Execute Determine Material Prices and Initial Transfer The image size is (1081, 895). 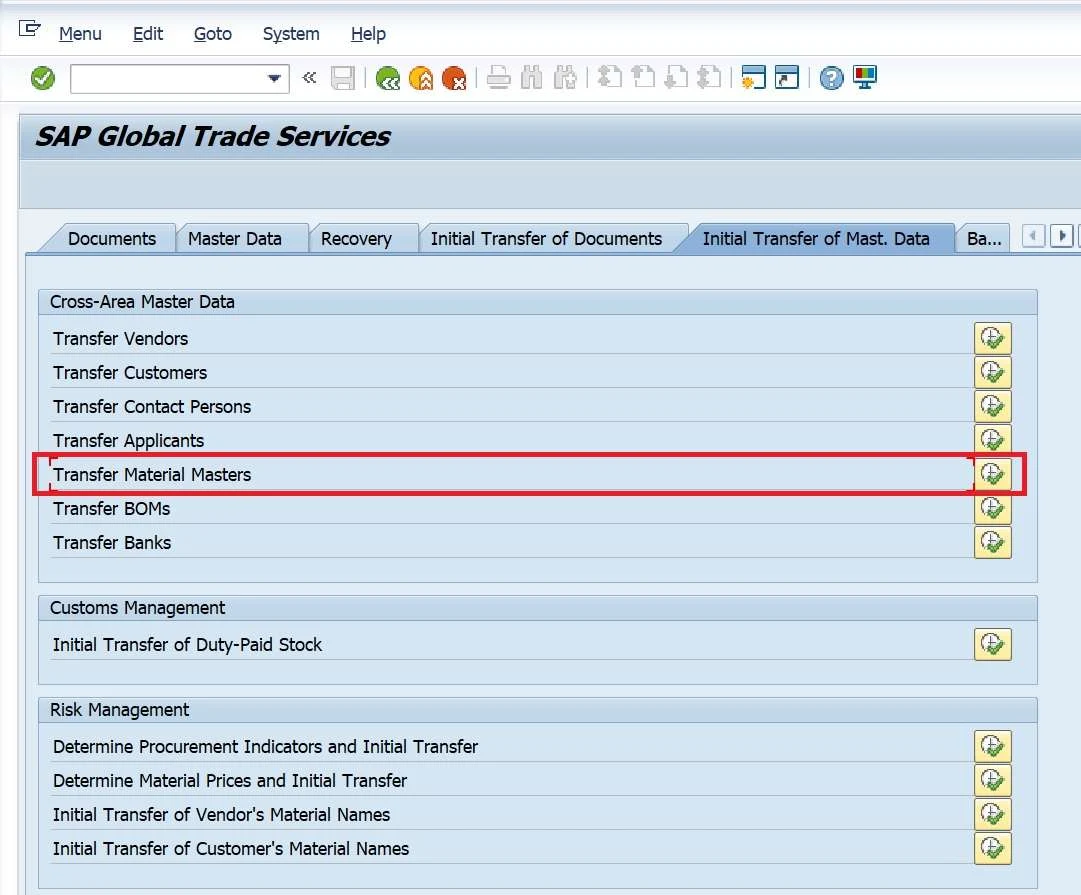coord(992,779)
